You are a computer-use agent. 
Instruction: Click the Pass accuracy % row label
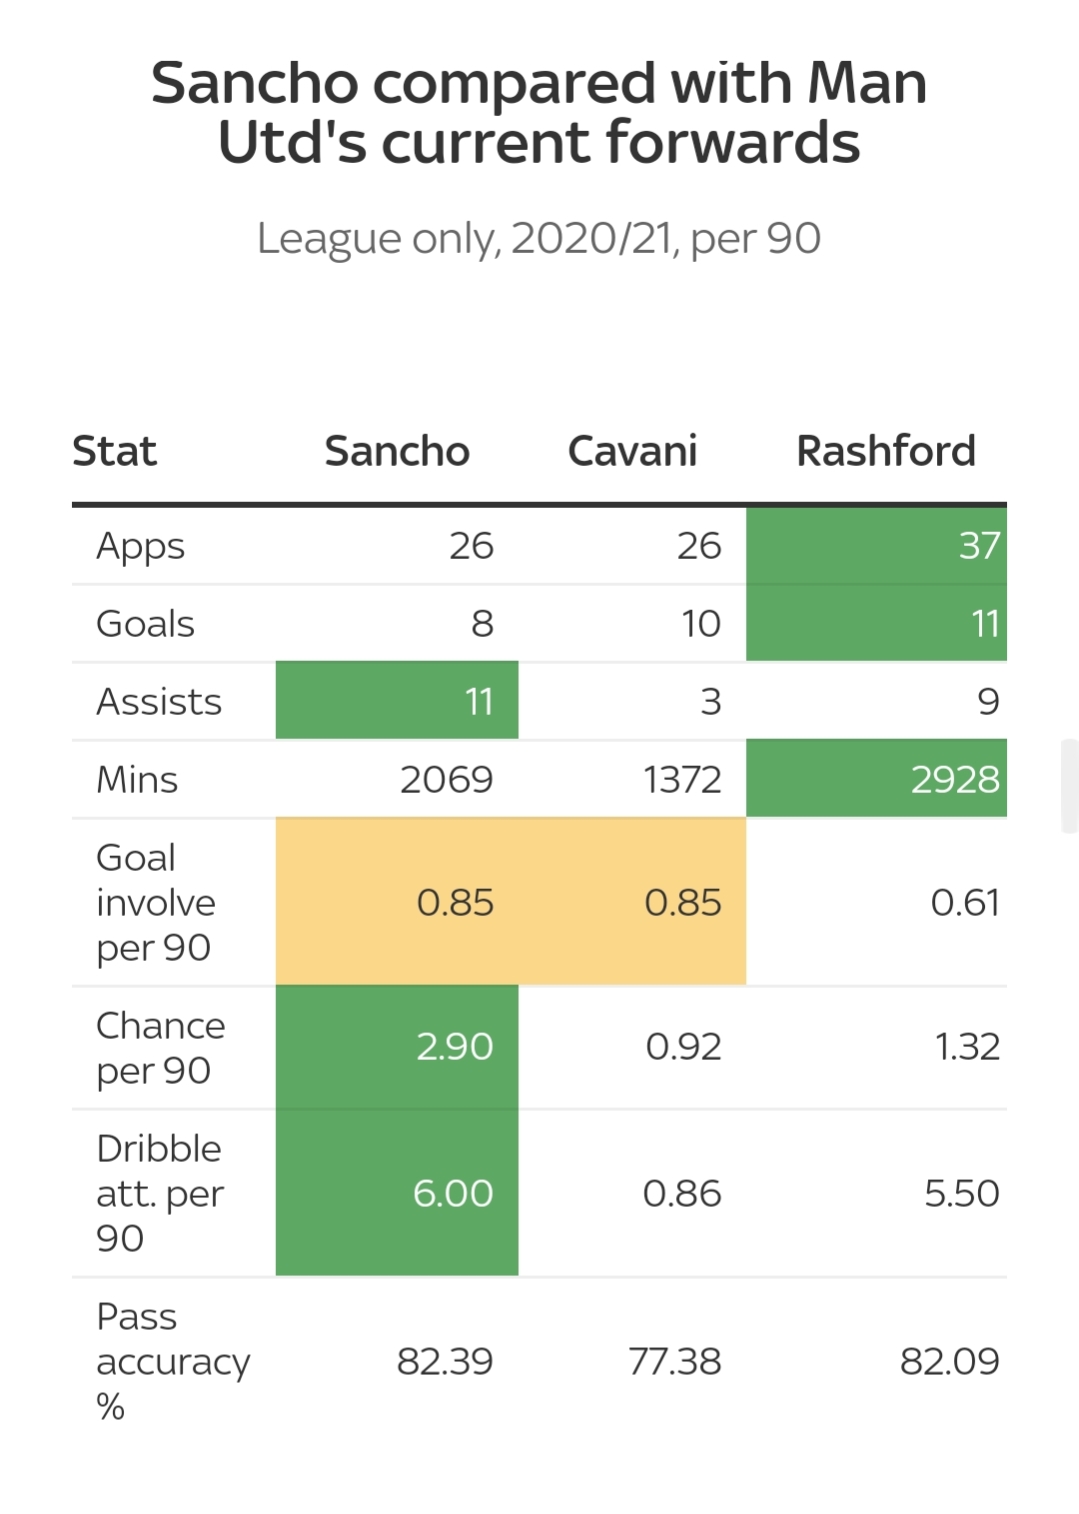(172, 1361)
